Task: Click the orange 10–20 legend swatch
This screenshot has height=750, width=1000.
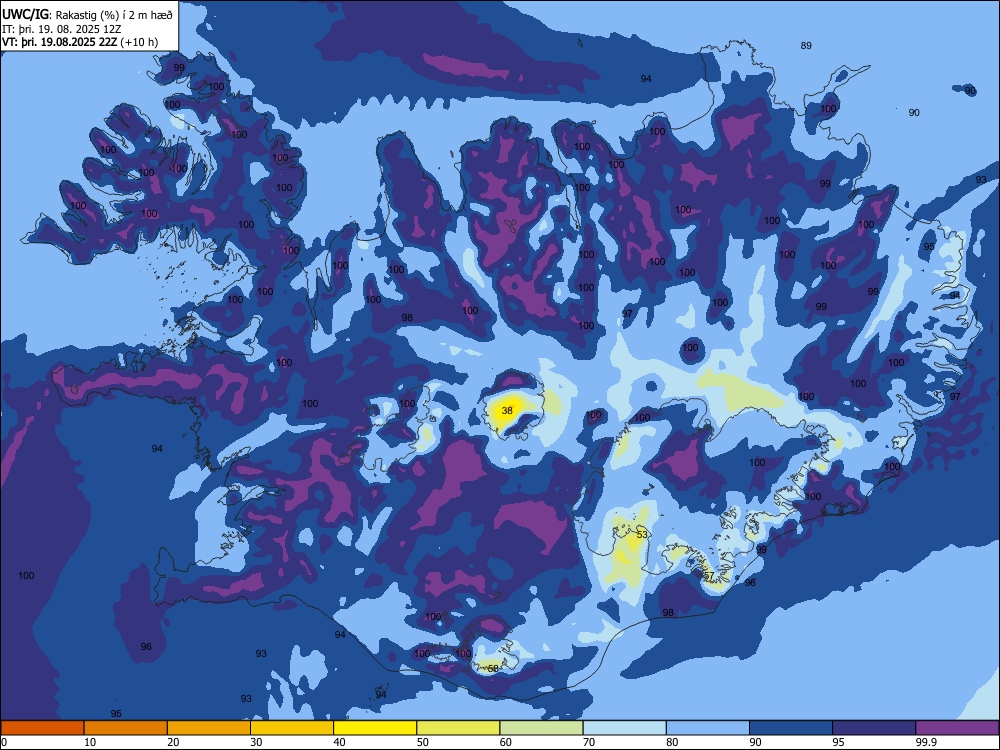Action: (x=126, y=728)
